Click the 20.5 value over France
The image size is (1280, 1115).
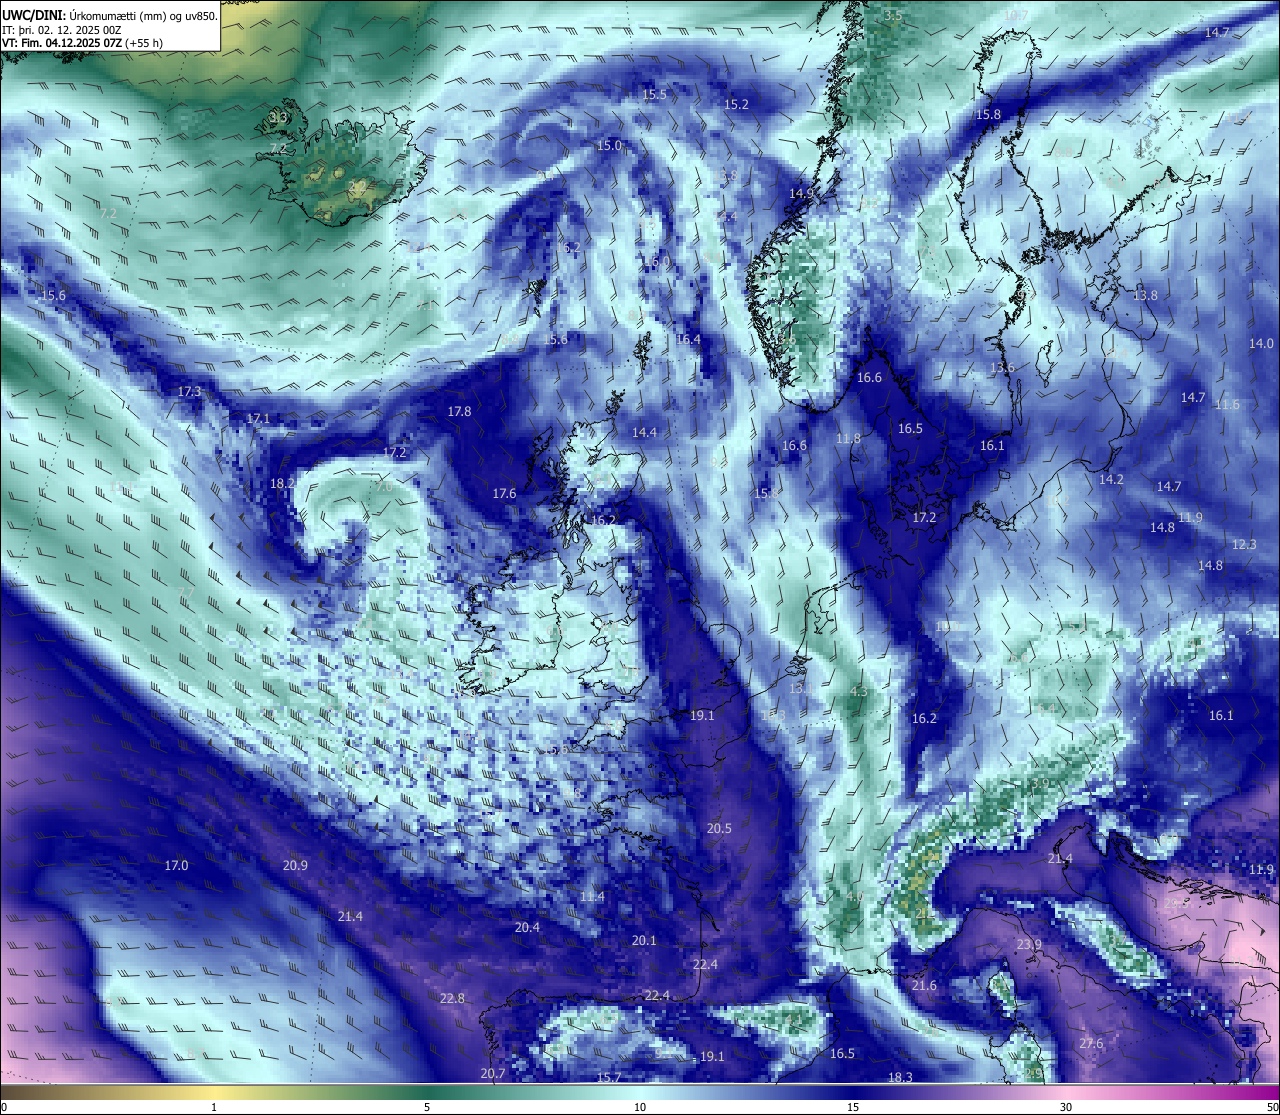click(x=719, y=828)
